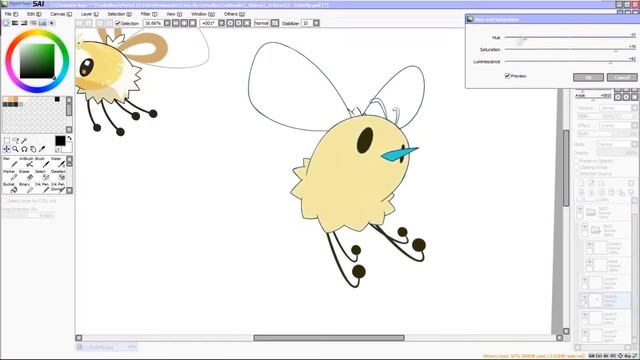Image resolution: width=640 pixels, height=360 pixels.
Task: Activate the Rotate canvas tool
Action: pos(24,149)
